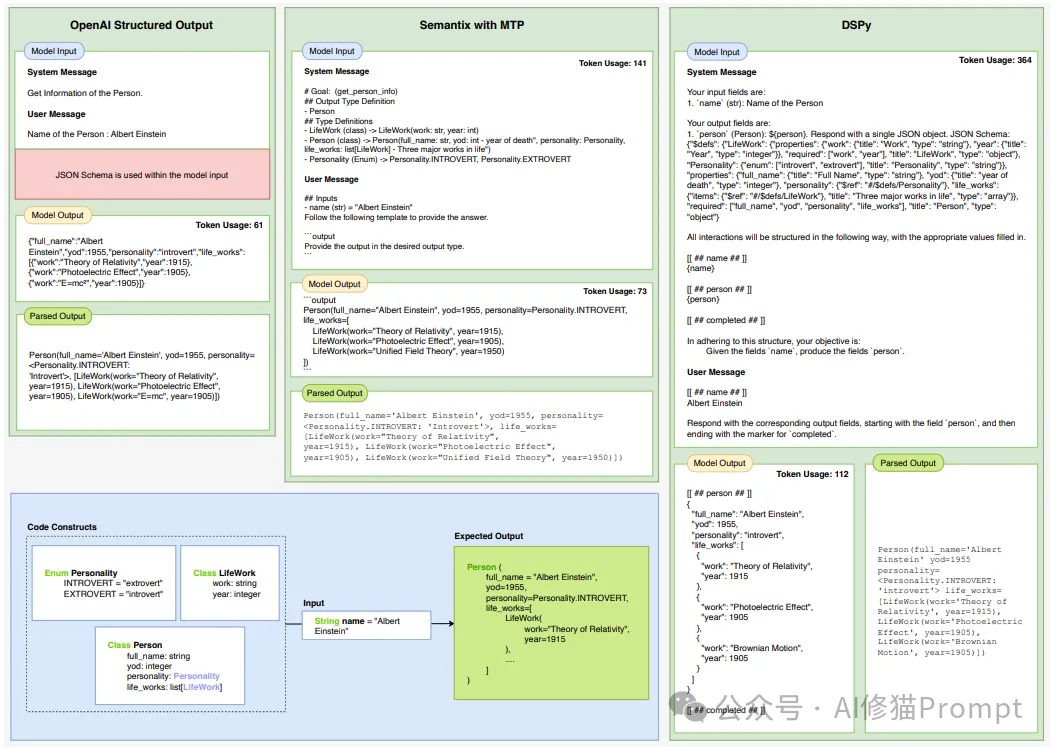The image size is (1056, 750).
Task: Click "Respond with the corresponding output fields" sentence
Action: pos(851,429)
